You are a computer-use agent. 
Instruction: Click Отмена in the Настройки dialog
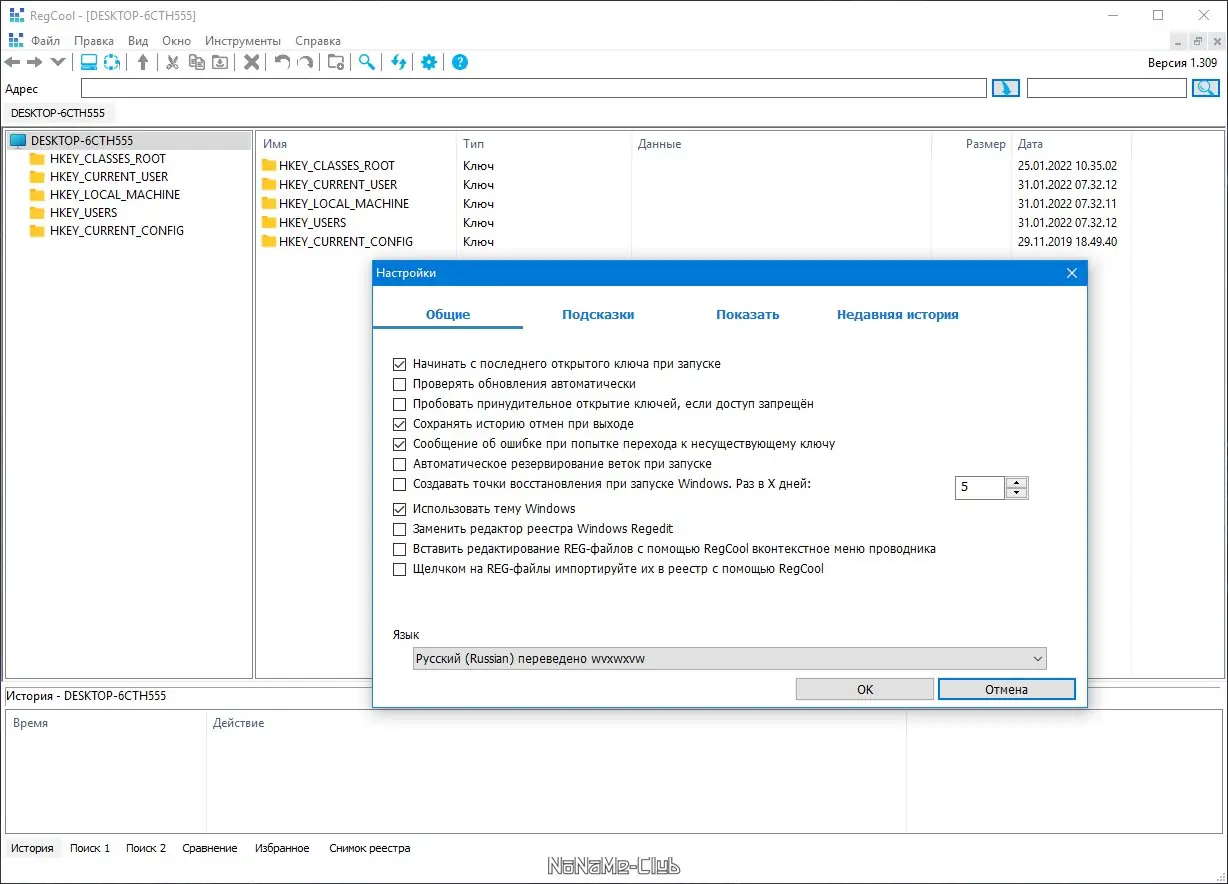point(1006,689)
